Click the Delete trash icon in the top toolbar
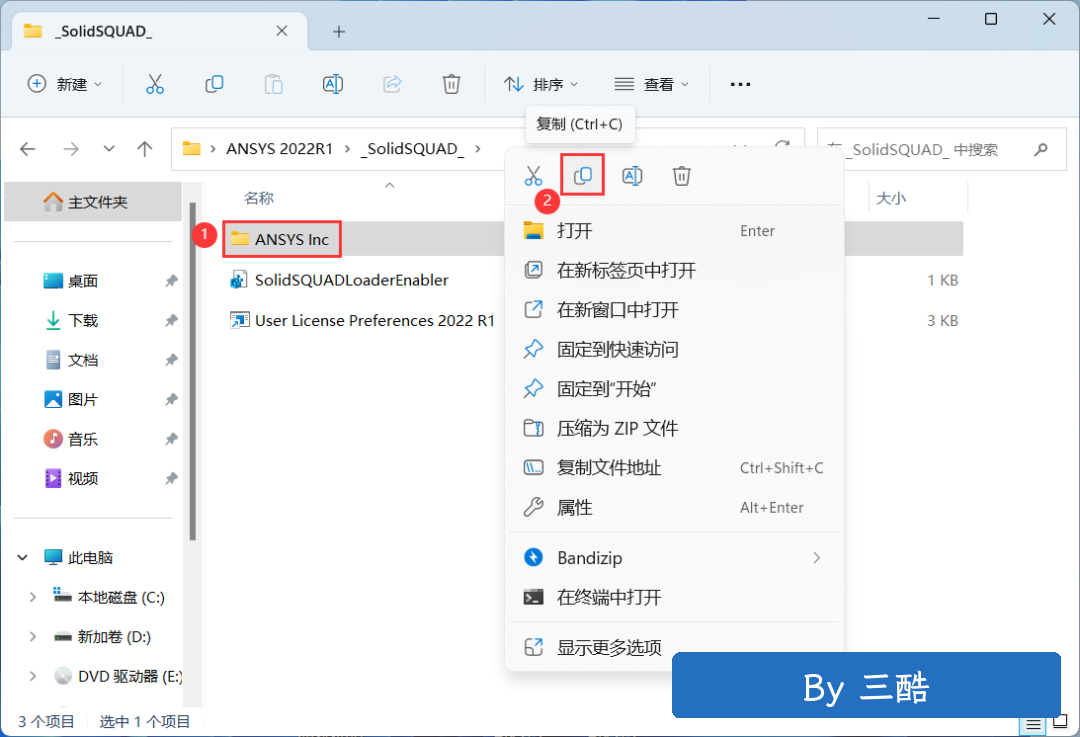The image size is (1080, 737). [x=451, y=84]
